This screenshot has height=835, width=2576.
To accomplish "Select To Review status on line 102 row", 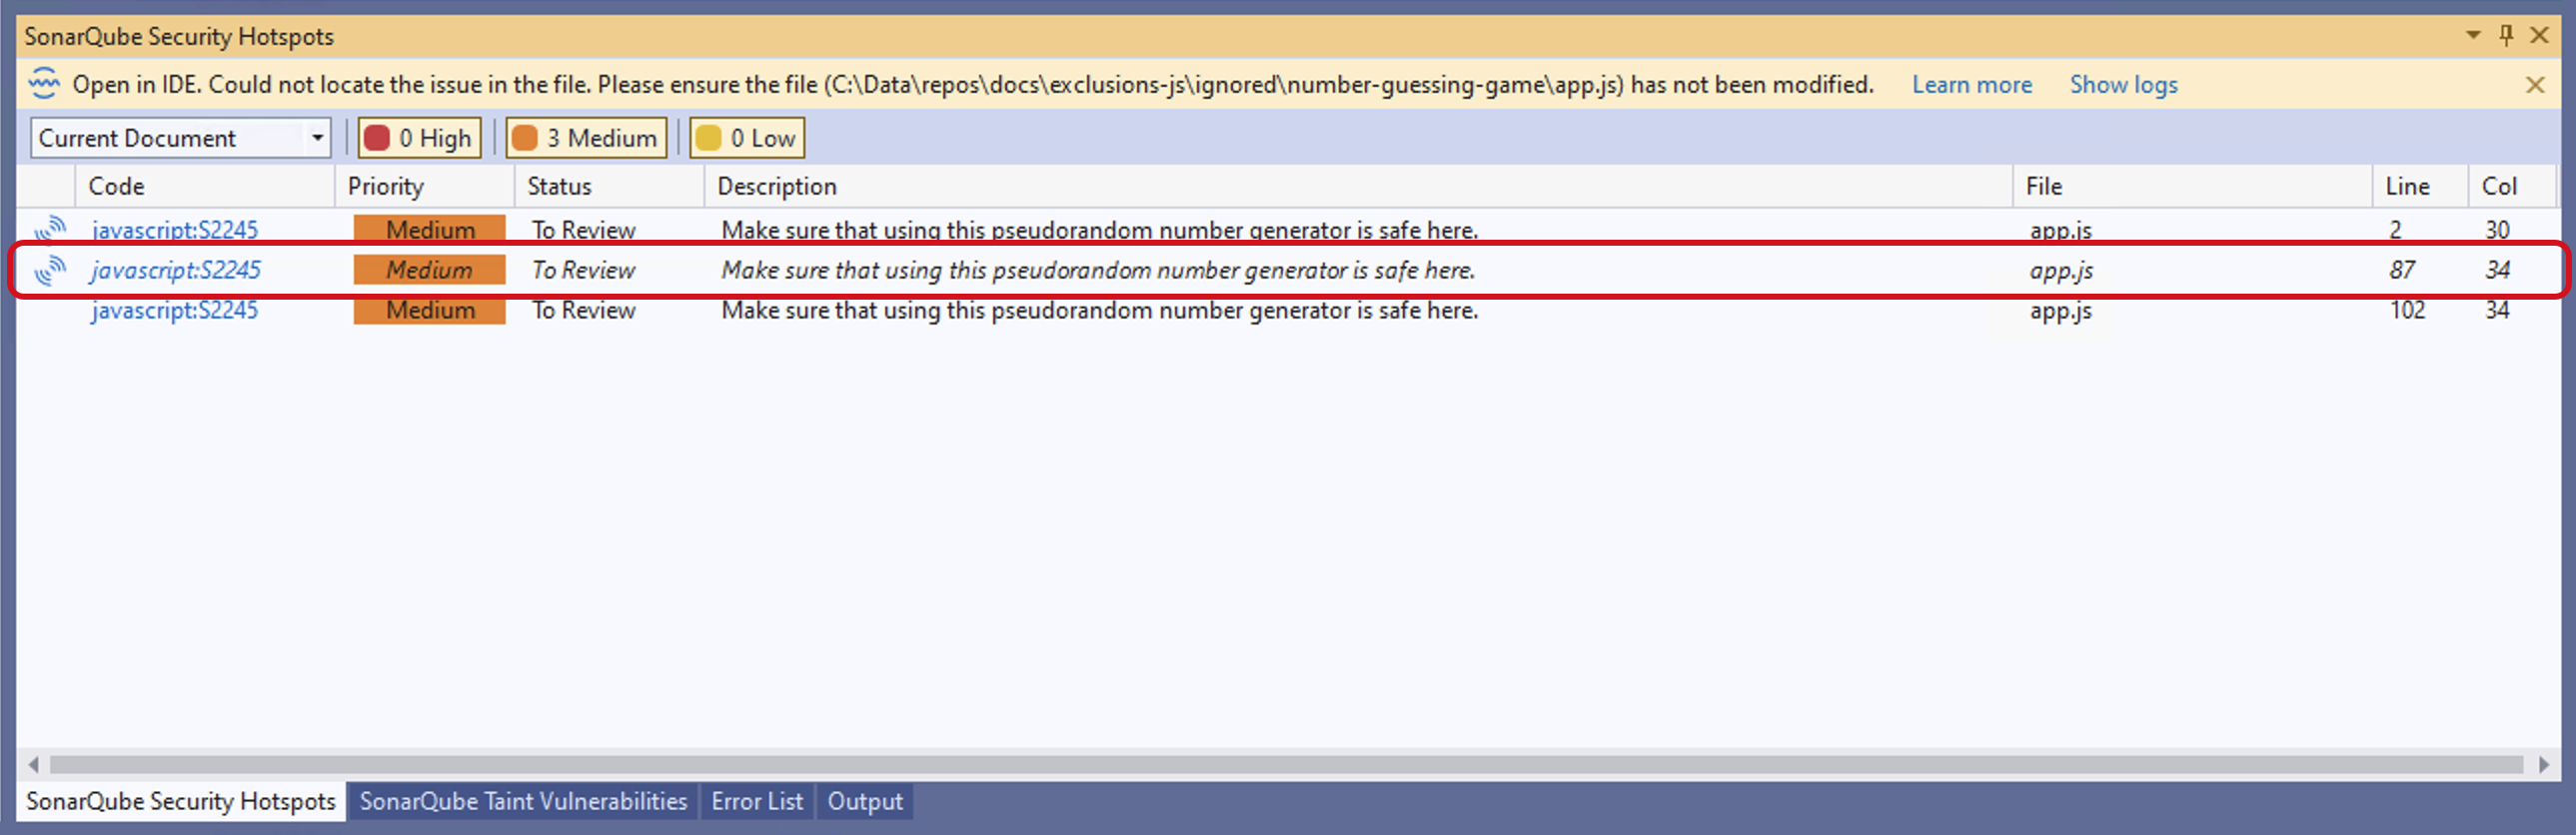I will 584,310.
